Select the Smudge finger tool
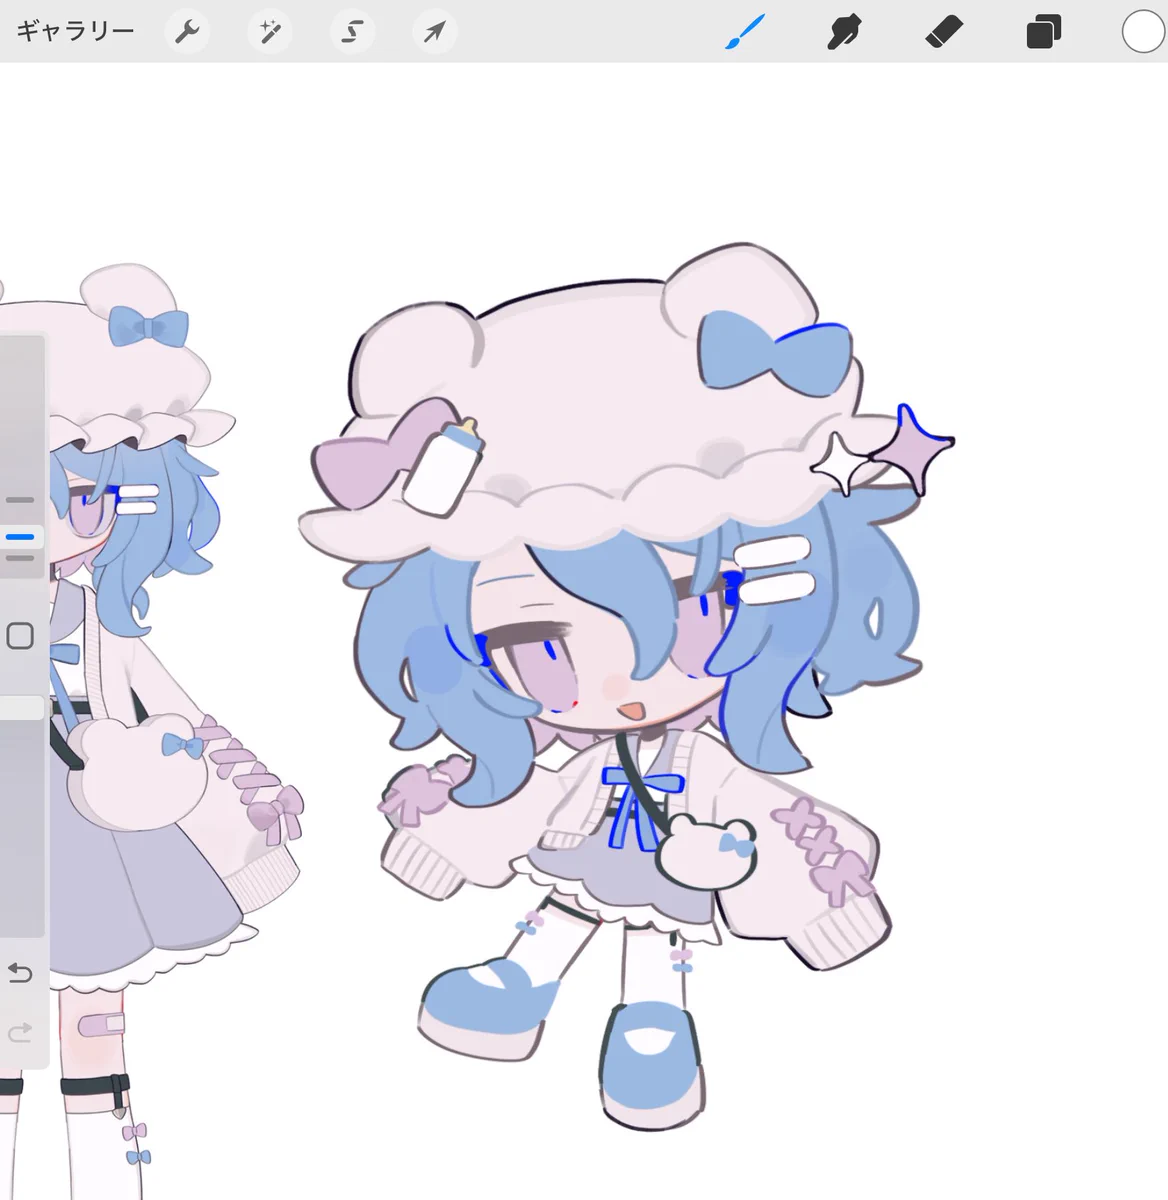Image resolution: width=1168 pixels, height=1200 pixels. [x=845, y=32]
